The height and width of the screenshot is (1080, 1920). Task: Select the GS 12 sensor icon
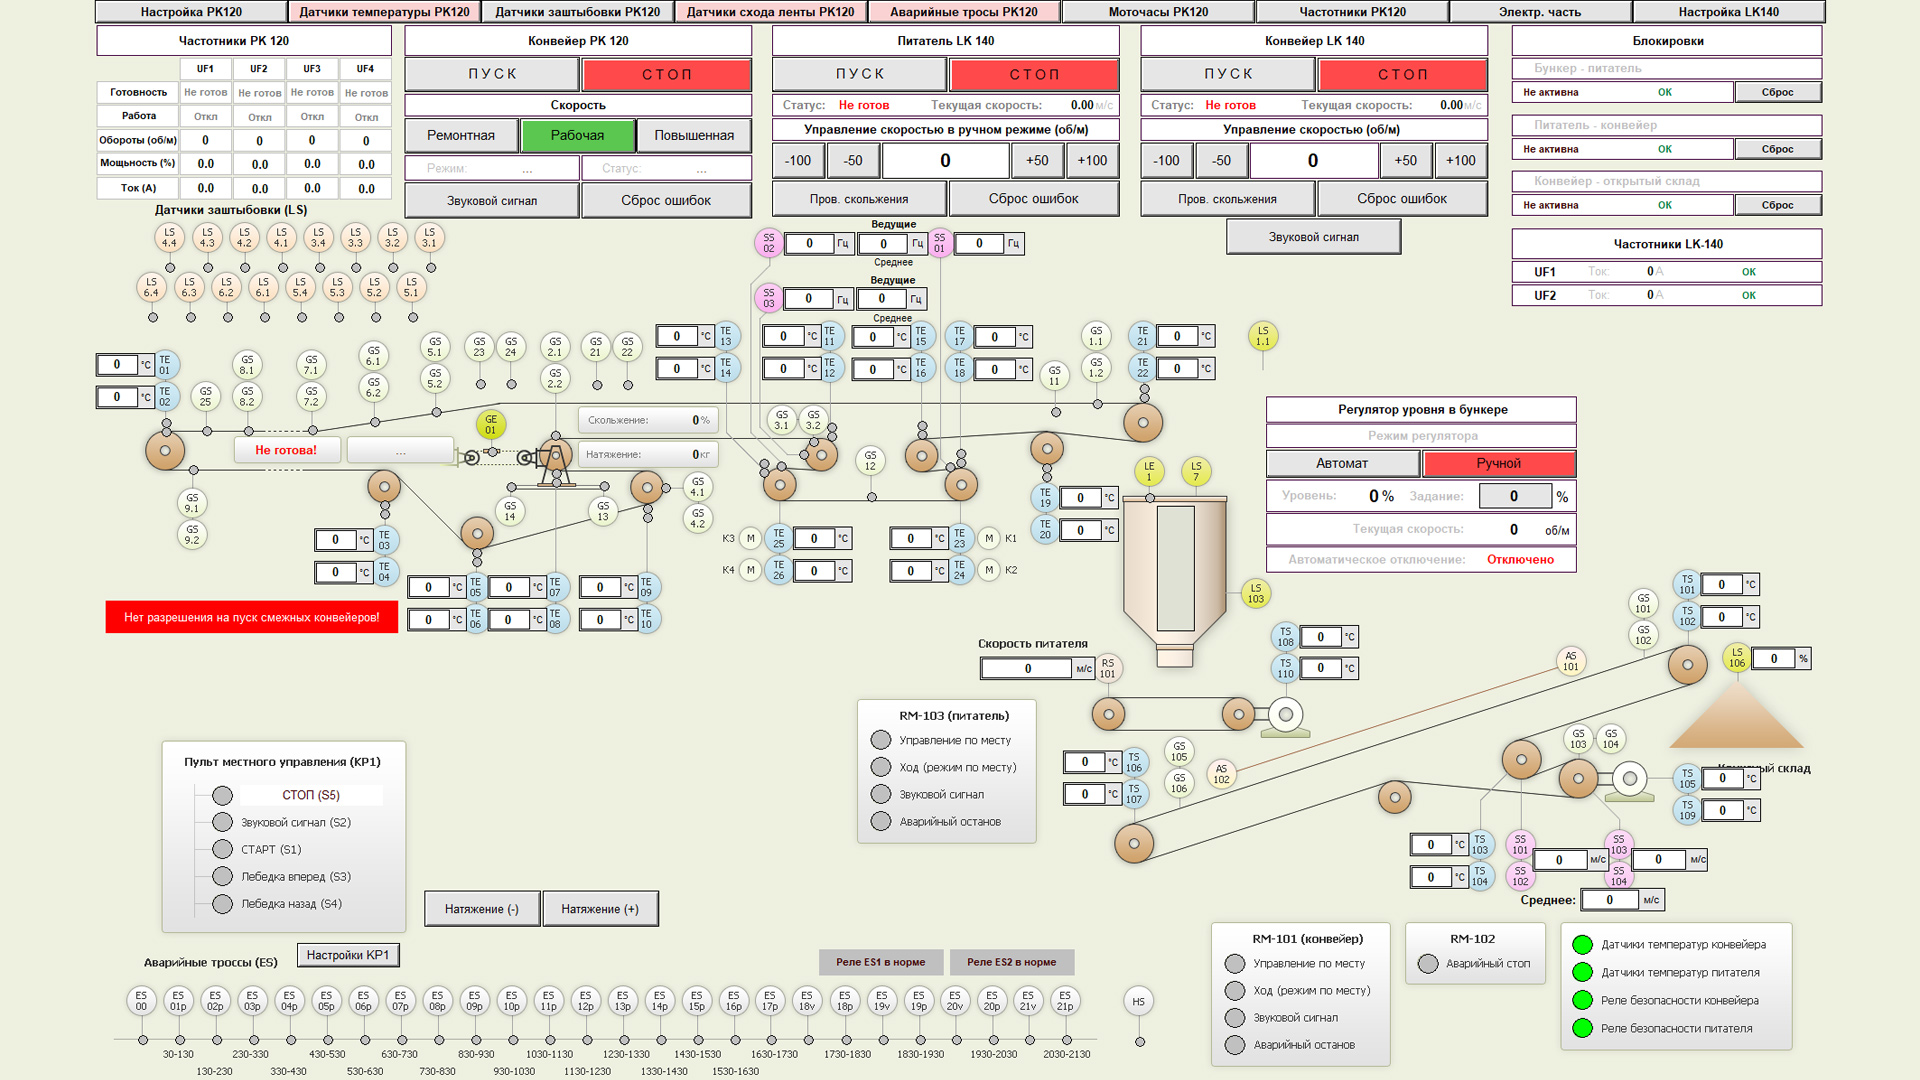[870, 460]
